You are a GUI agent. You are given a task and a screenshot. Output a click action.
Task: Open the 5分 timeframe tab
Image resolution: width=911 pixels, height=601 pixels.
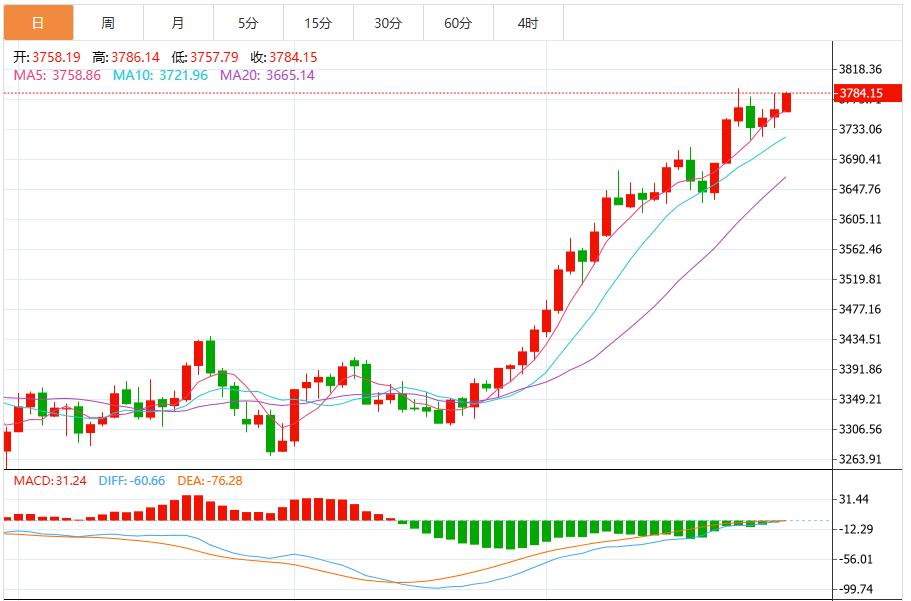(x=248, y=23)
